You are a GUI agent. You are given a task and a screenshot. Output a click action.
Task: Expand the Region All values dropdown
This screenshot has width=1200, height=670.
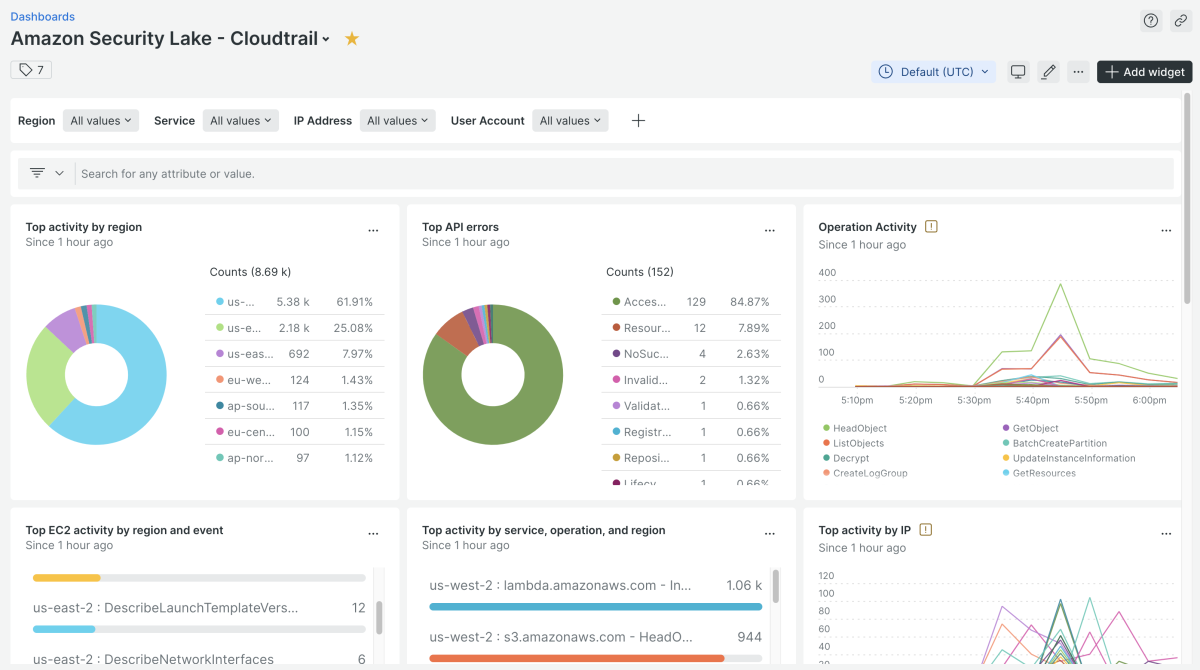coord(101,121)
